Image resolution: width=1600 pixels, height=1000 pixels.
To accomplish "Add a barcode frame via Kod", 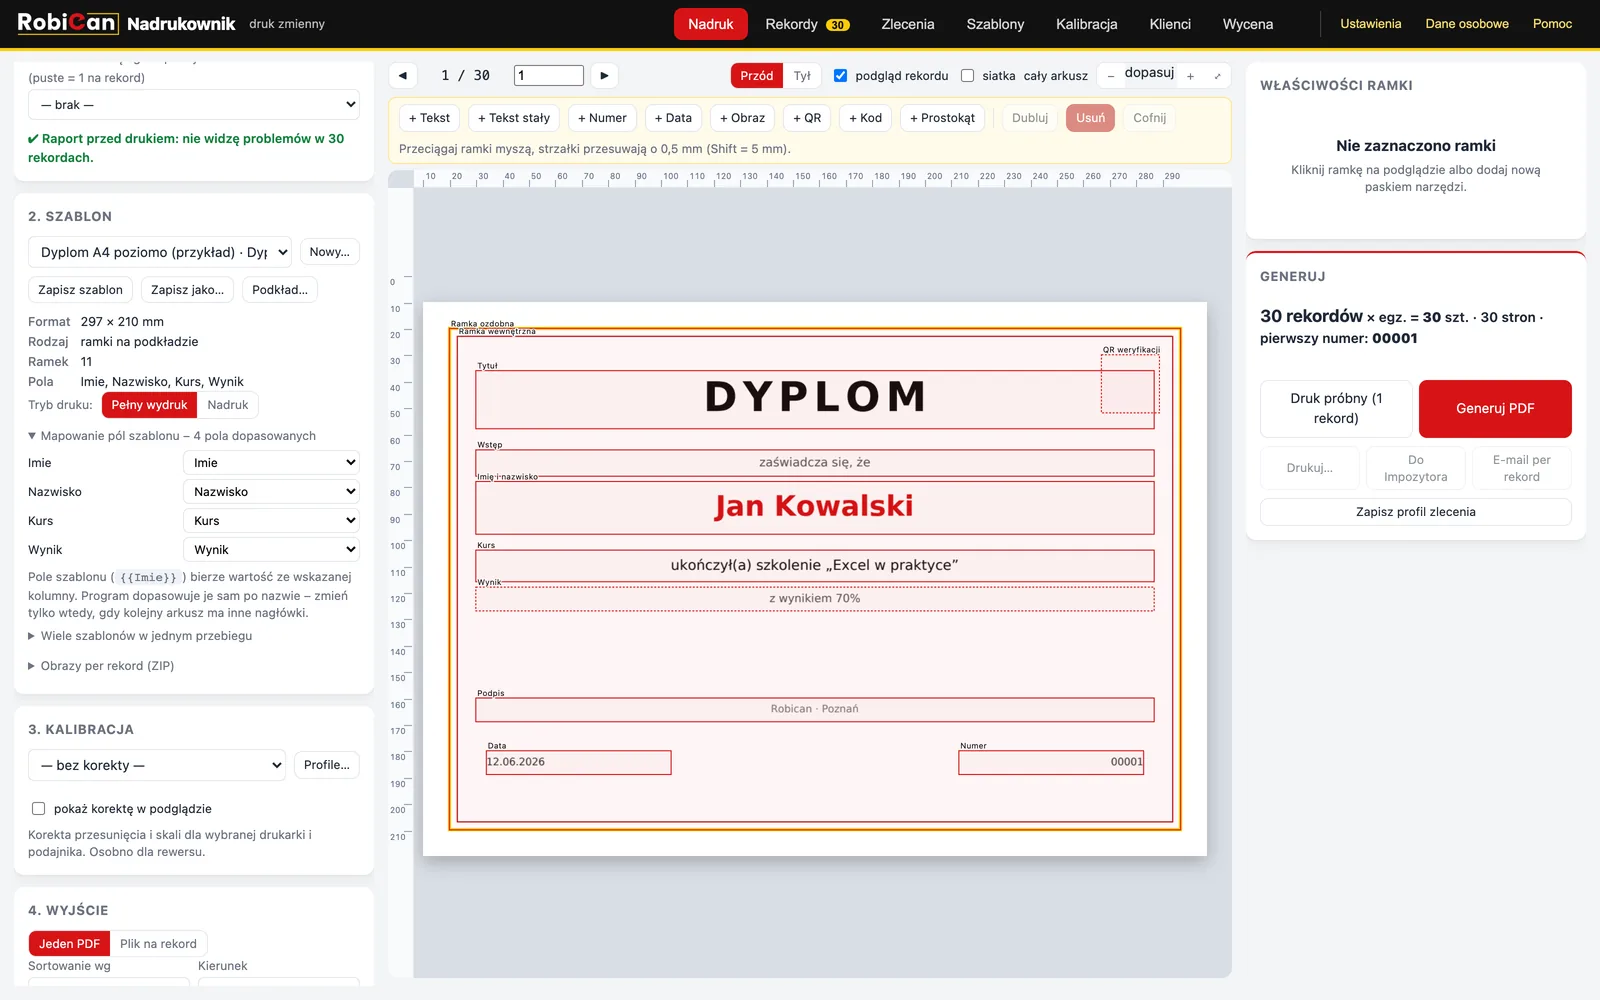I will point(866,118).
